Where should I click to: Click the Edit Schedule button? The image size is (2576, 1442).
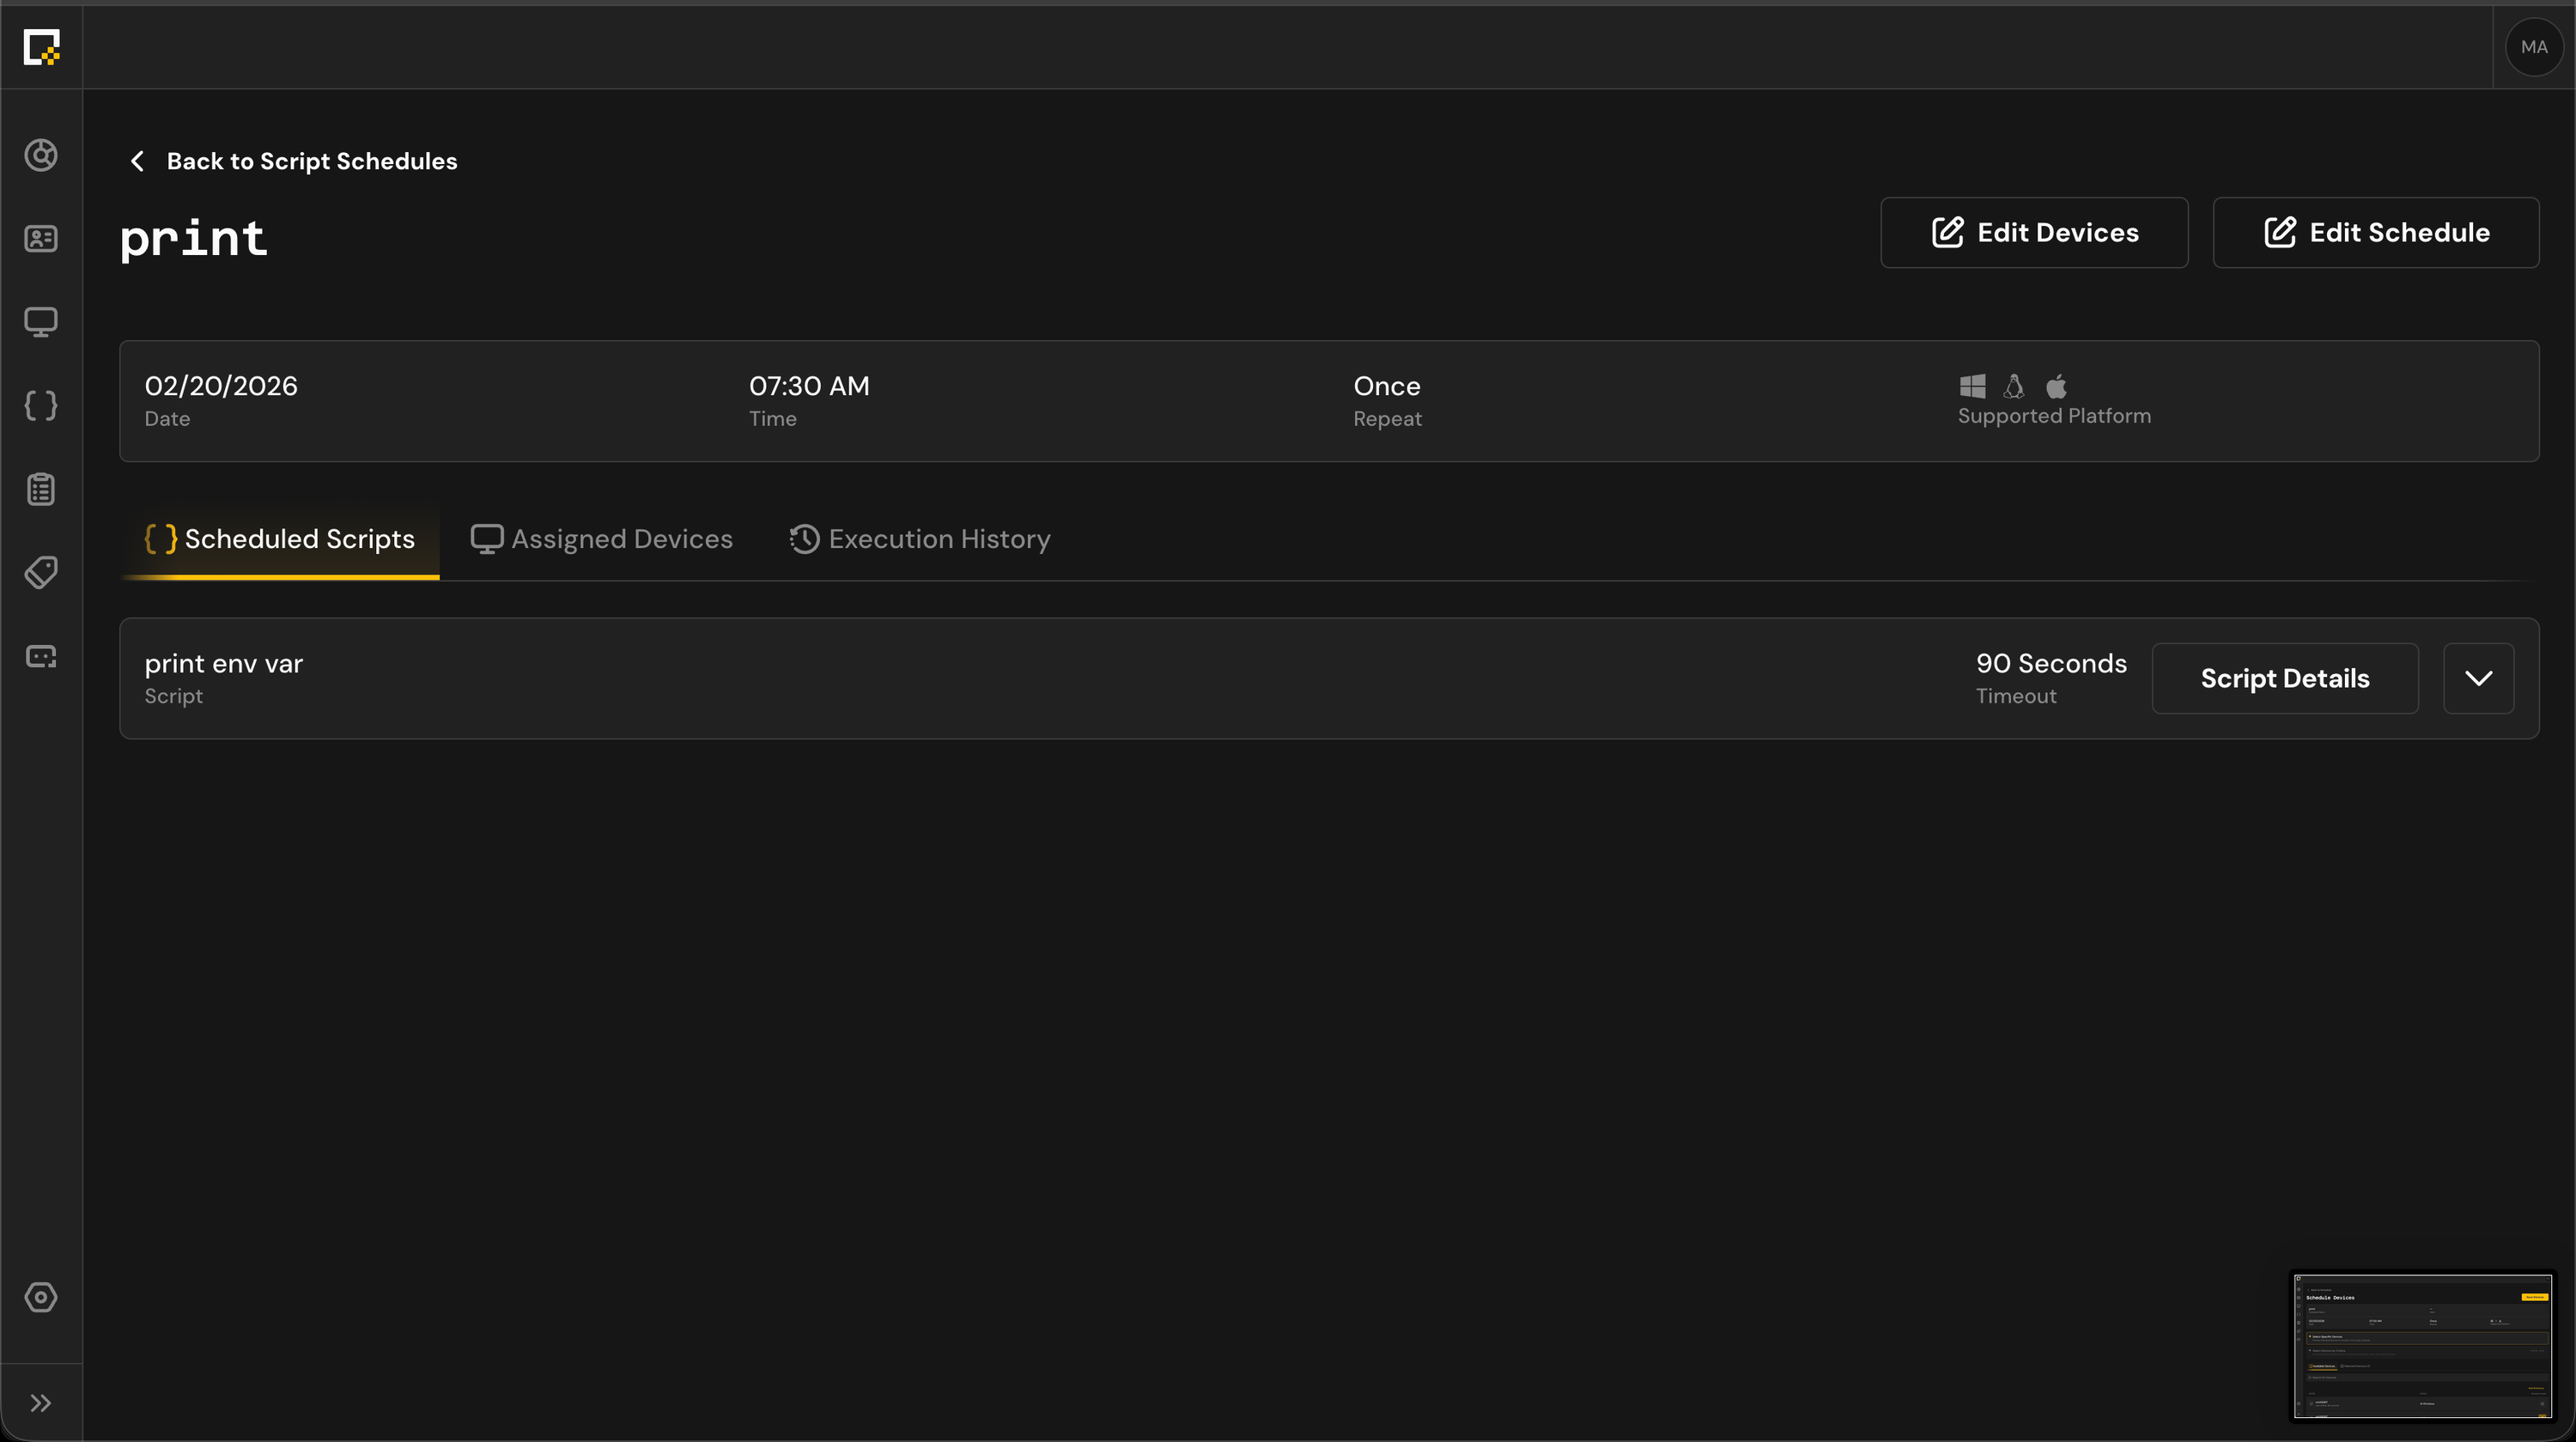tap(2376, 232)
